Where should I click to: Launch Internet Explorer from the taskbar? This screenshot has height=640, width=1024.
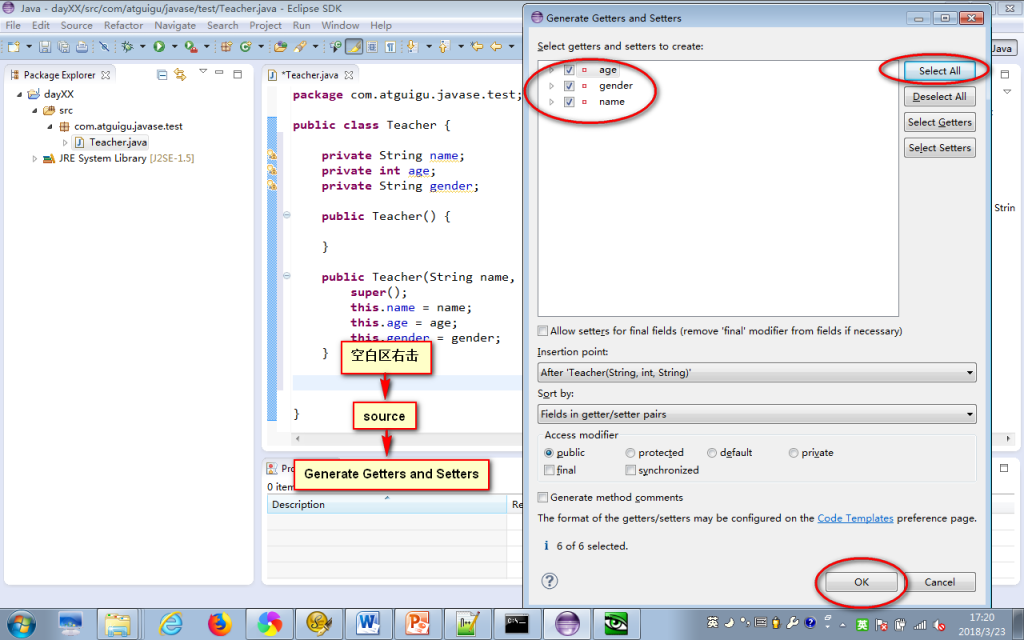click(x=170, y=624)
